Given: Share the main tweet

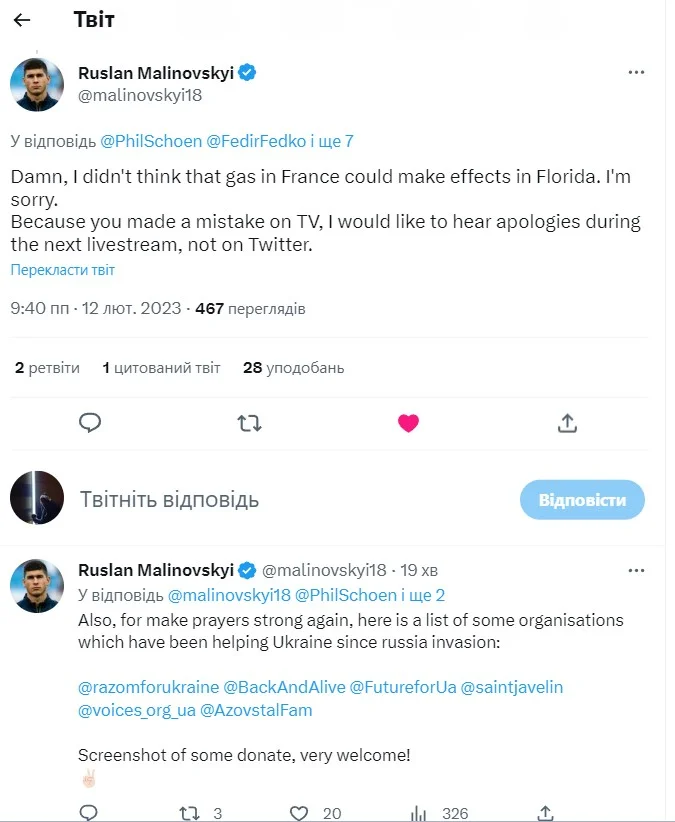Looking at the screenshot, I should (567, 422).
